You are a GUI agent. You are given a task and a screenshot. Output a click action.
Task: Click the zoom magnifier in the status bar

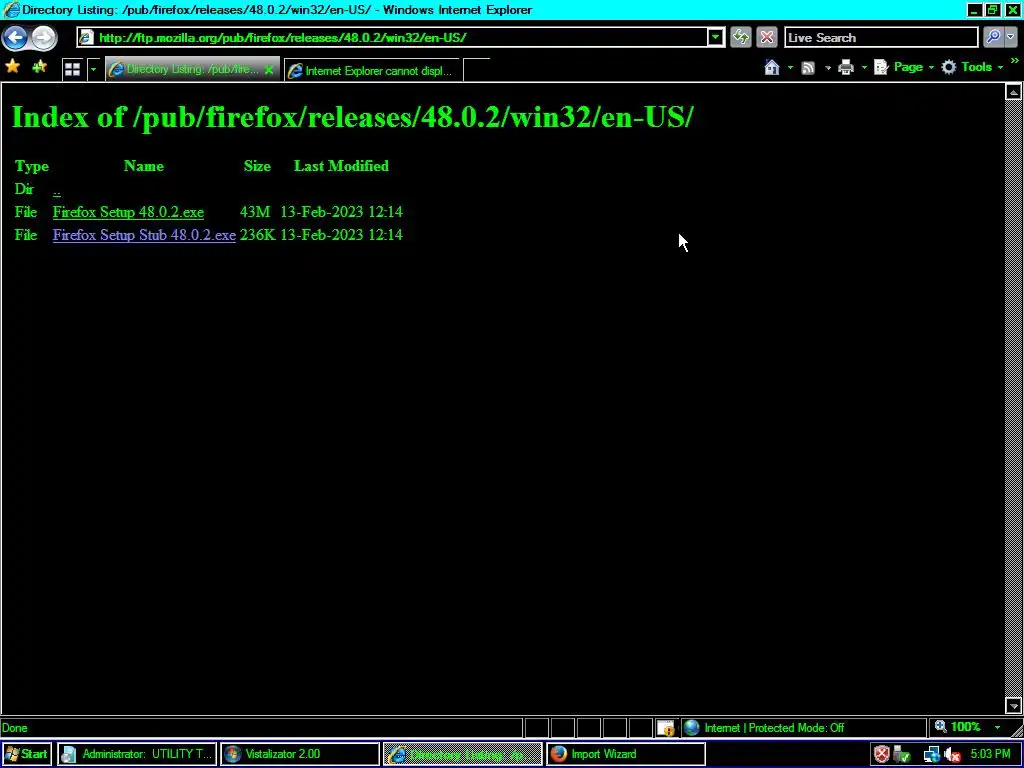coord(941,727)
